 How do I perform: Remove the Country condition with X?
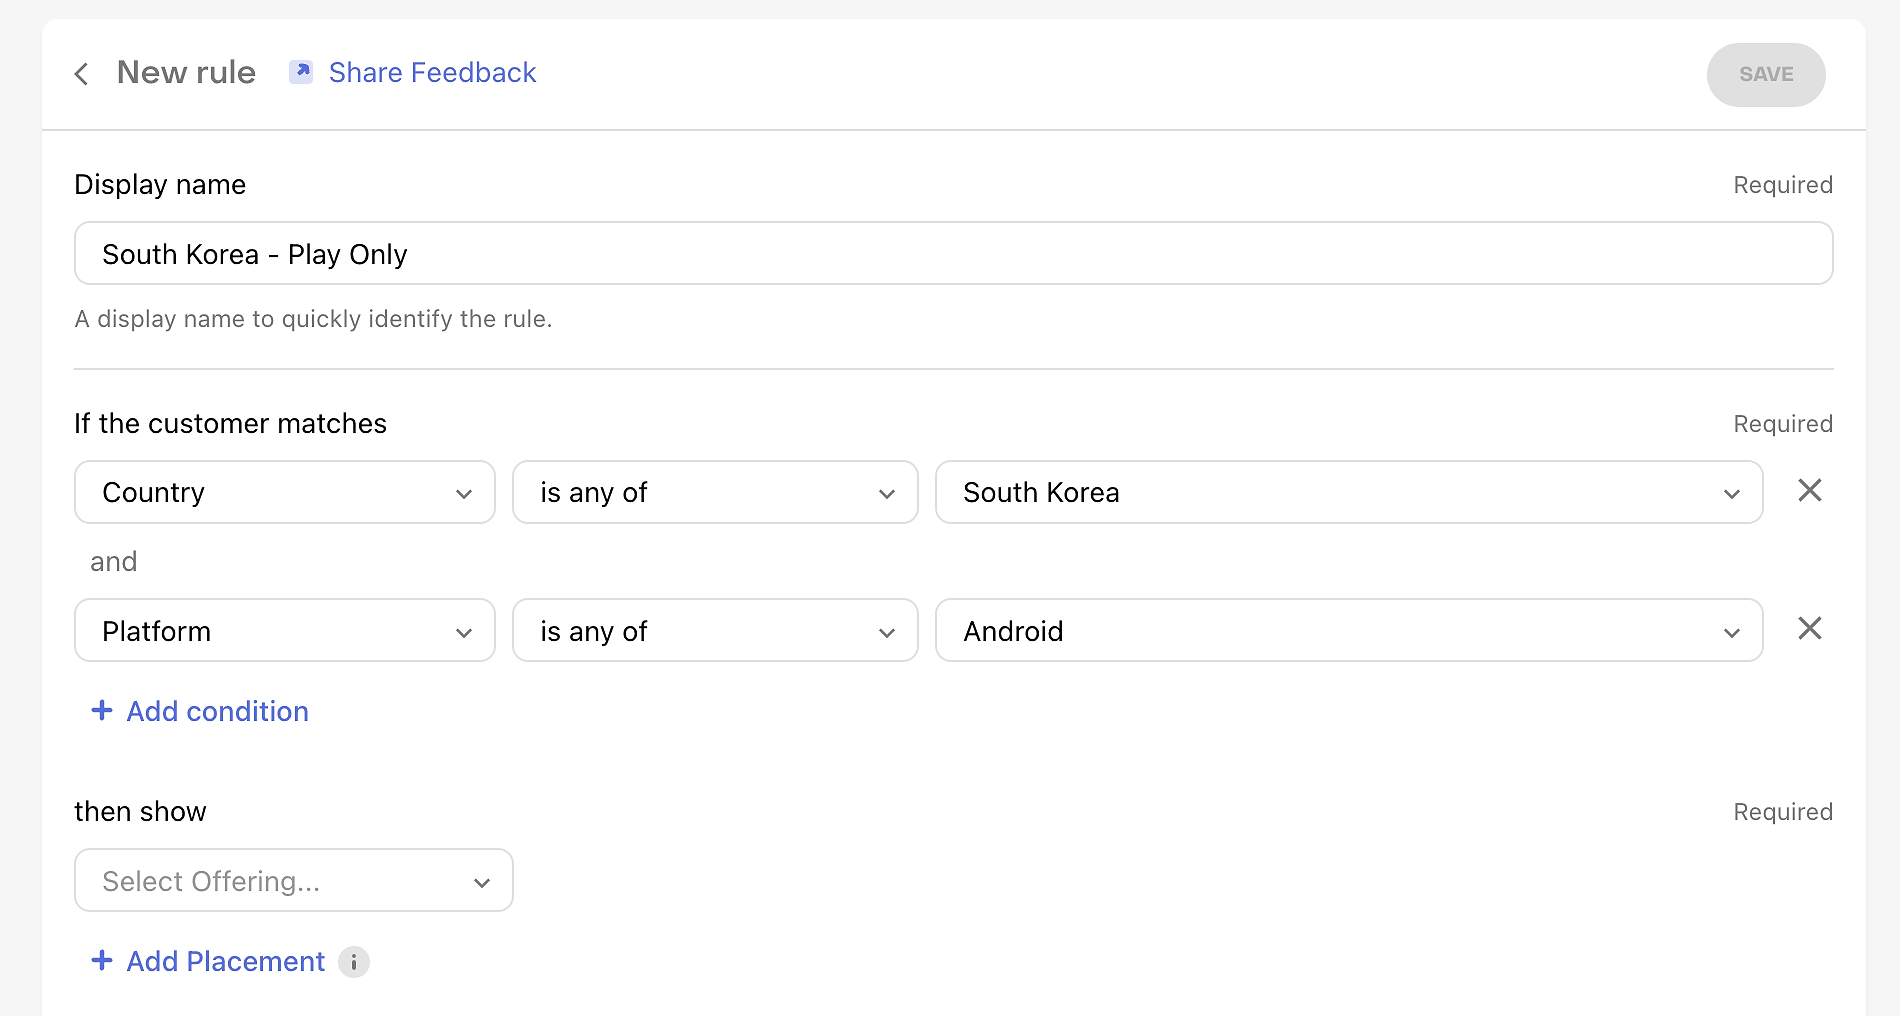(x=1810, y=490)
